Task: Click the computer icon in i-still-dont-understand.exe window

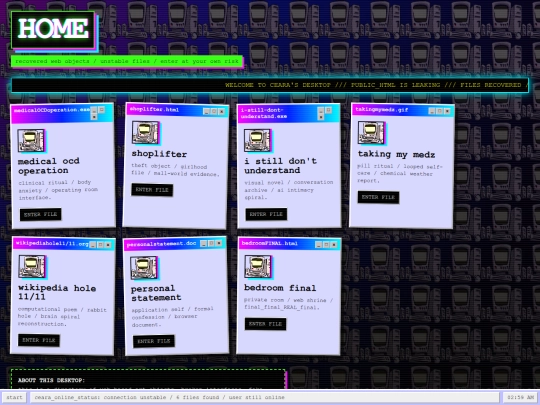Action: tap(257, 140)
